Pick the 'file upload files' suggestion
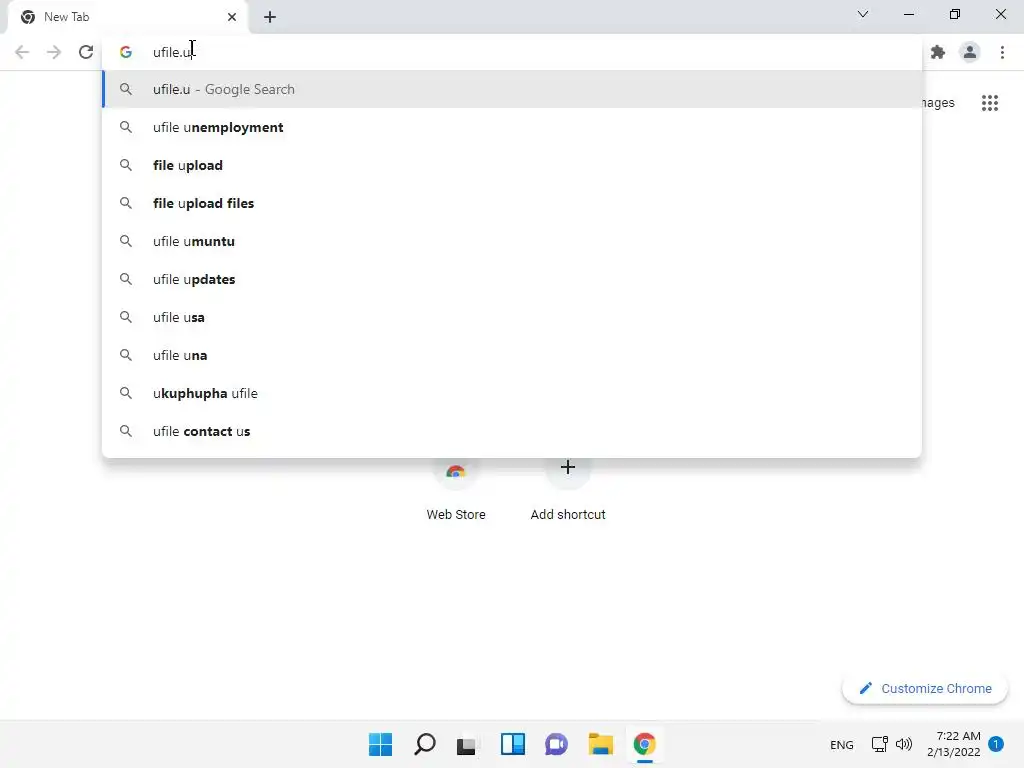This screenshot has height=768, width=1024. coord(512,203)
